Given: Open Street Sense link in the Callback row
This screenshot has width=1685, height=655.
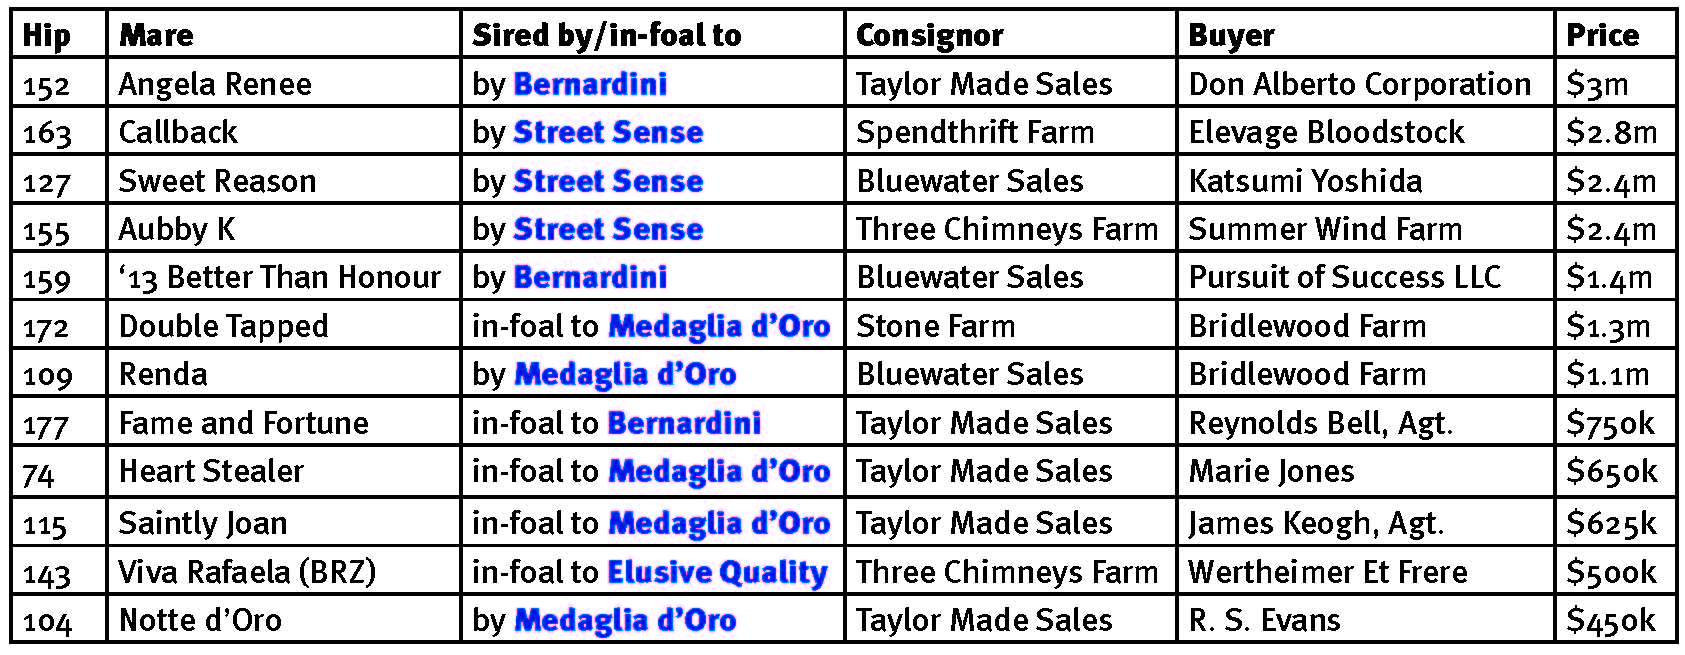Looking at the screenshot, I should pos(608,132).
